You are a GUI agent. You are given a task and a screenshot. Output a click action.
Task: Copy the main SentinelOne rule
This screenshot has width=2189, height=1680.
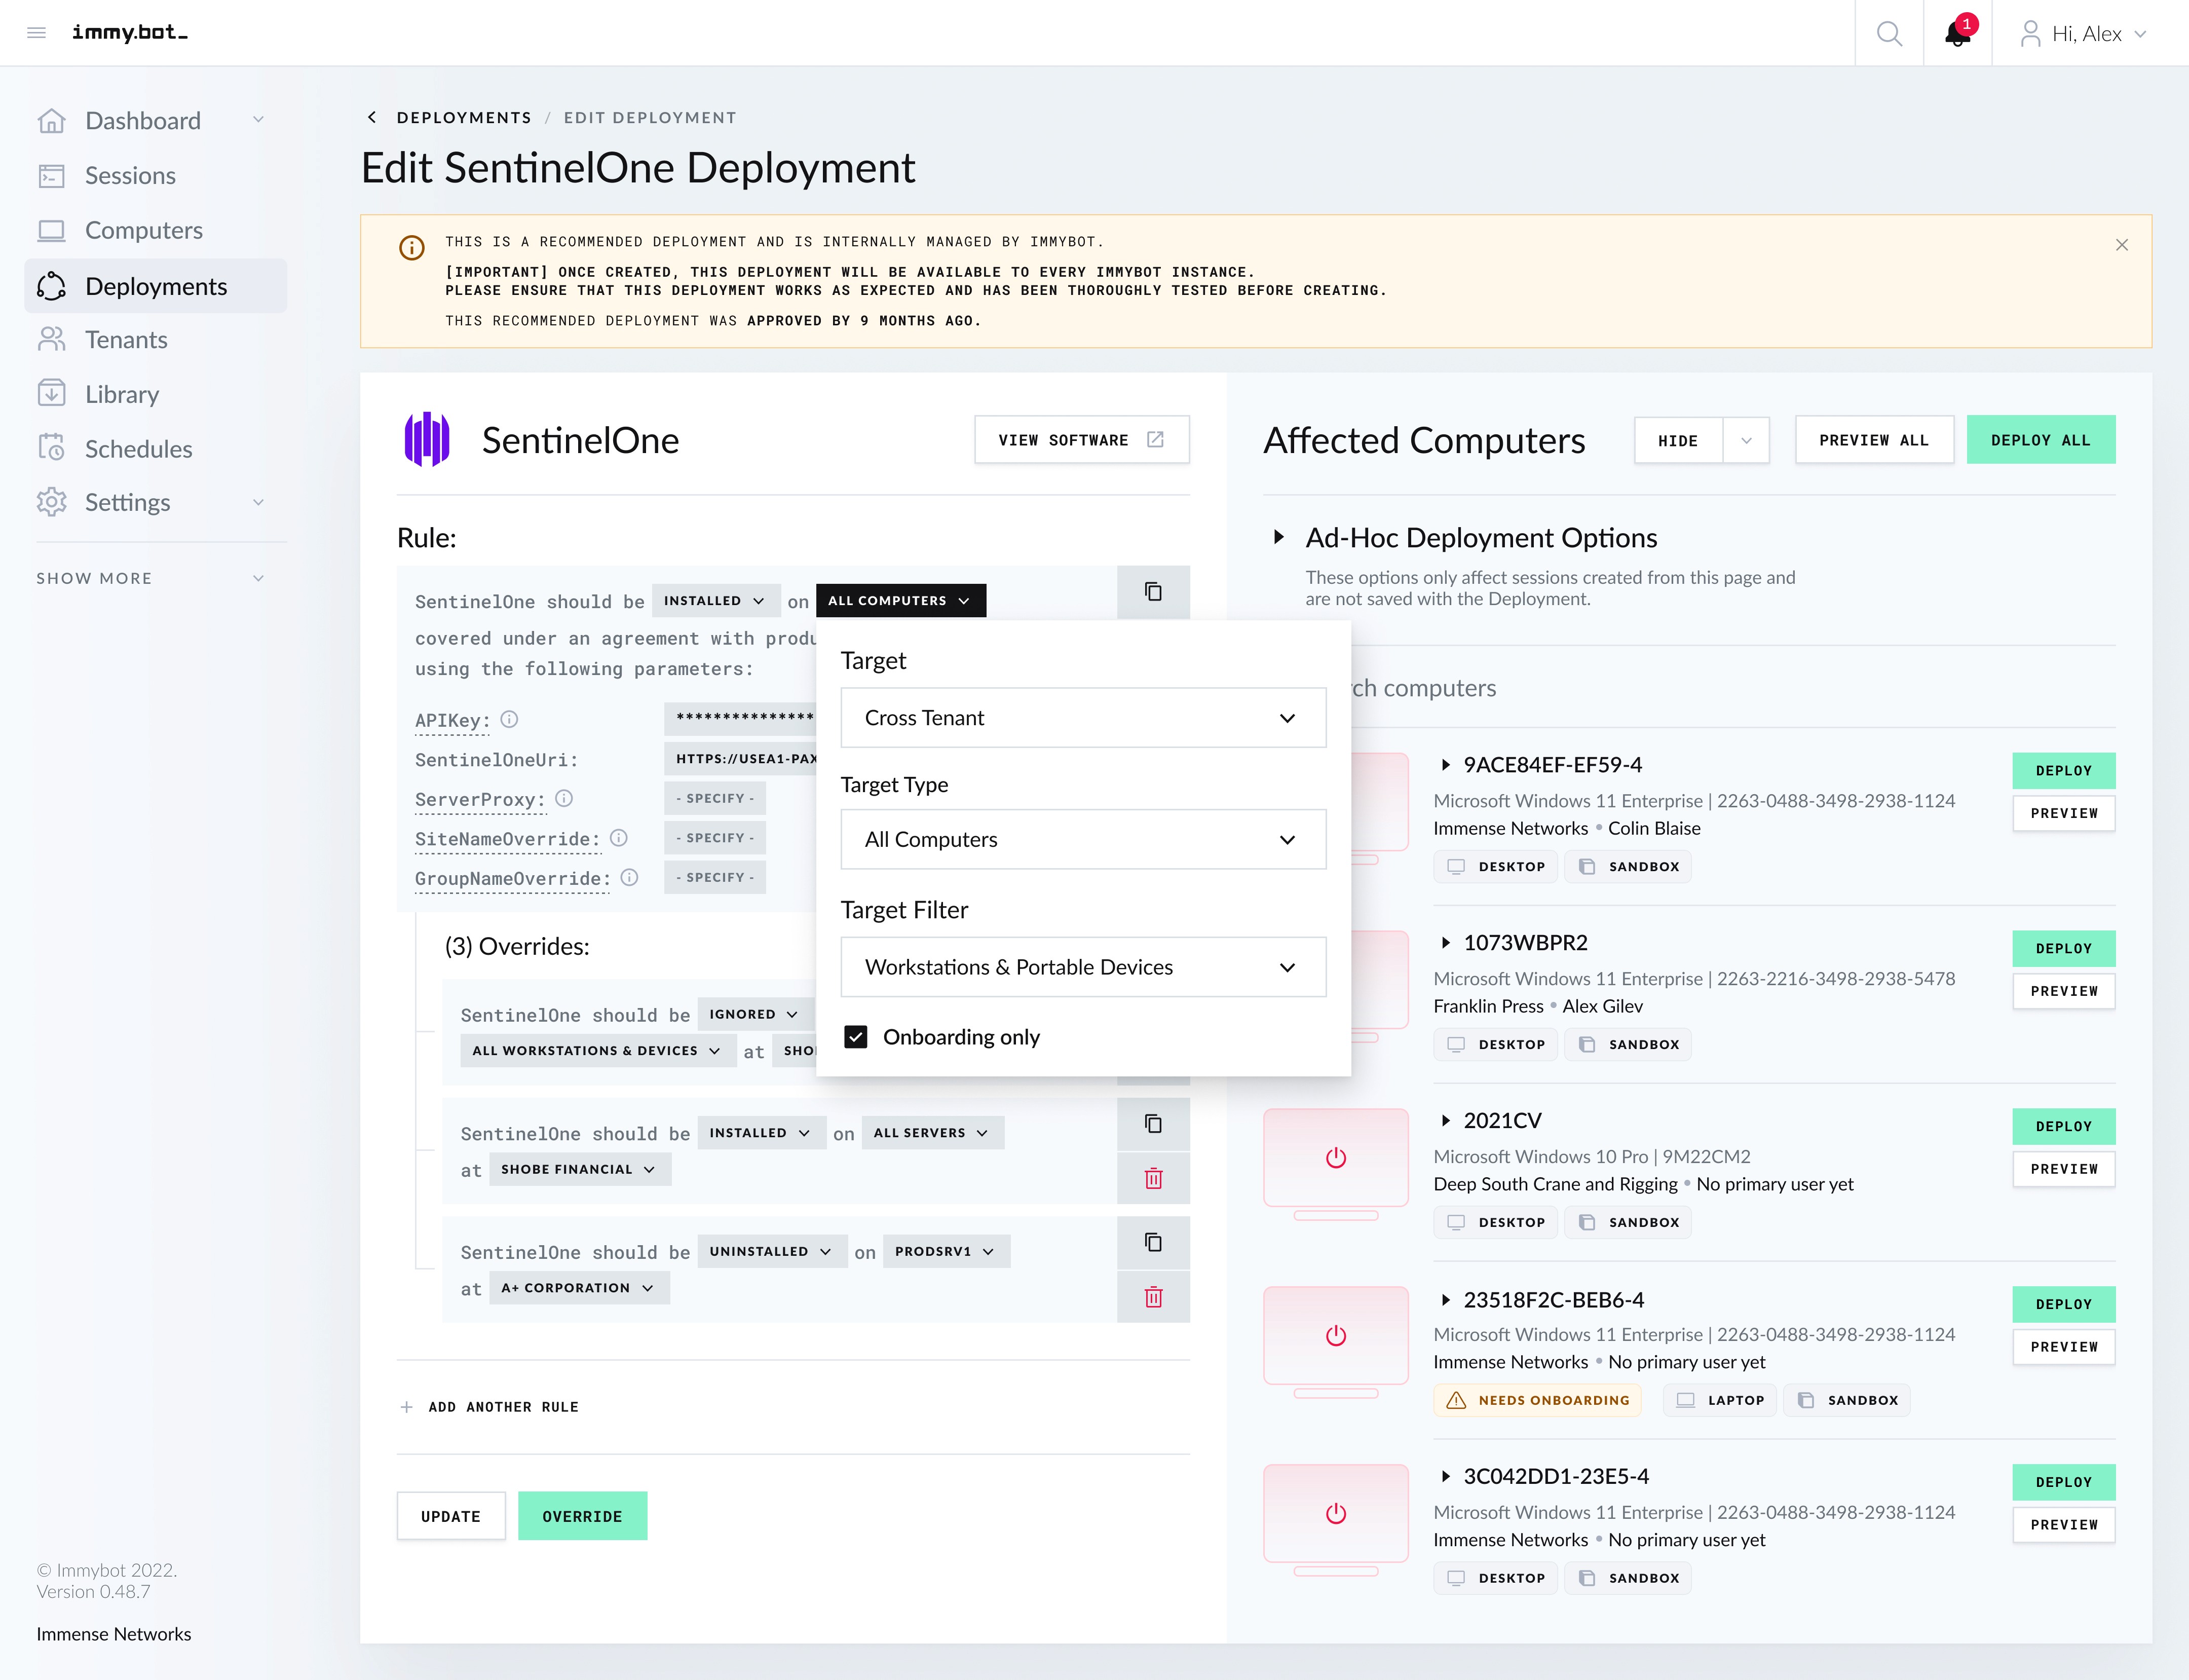coord(1153,592)
